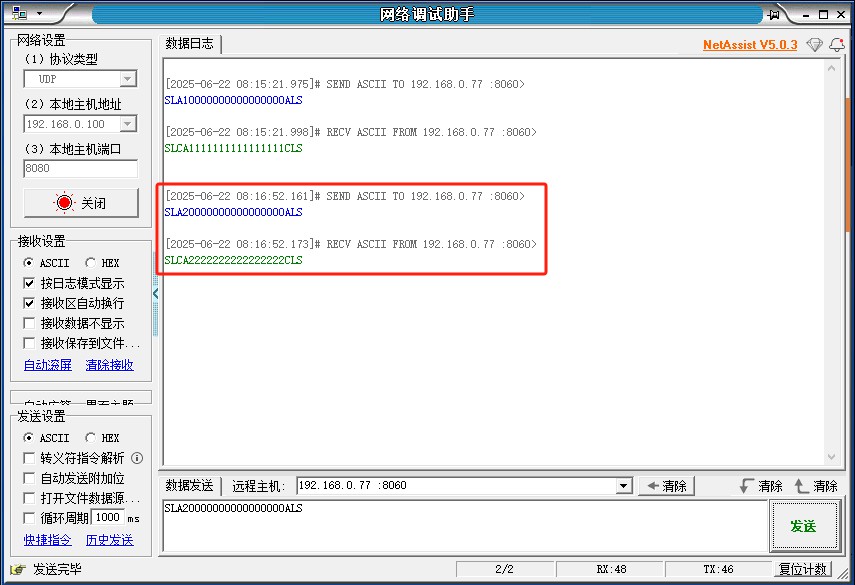This screenshot has height=585, width=855.
Task: Open the NetAssist V5.0.3 link
Action: (x=750, y=45)
